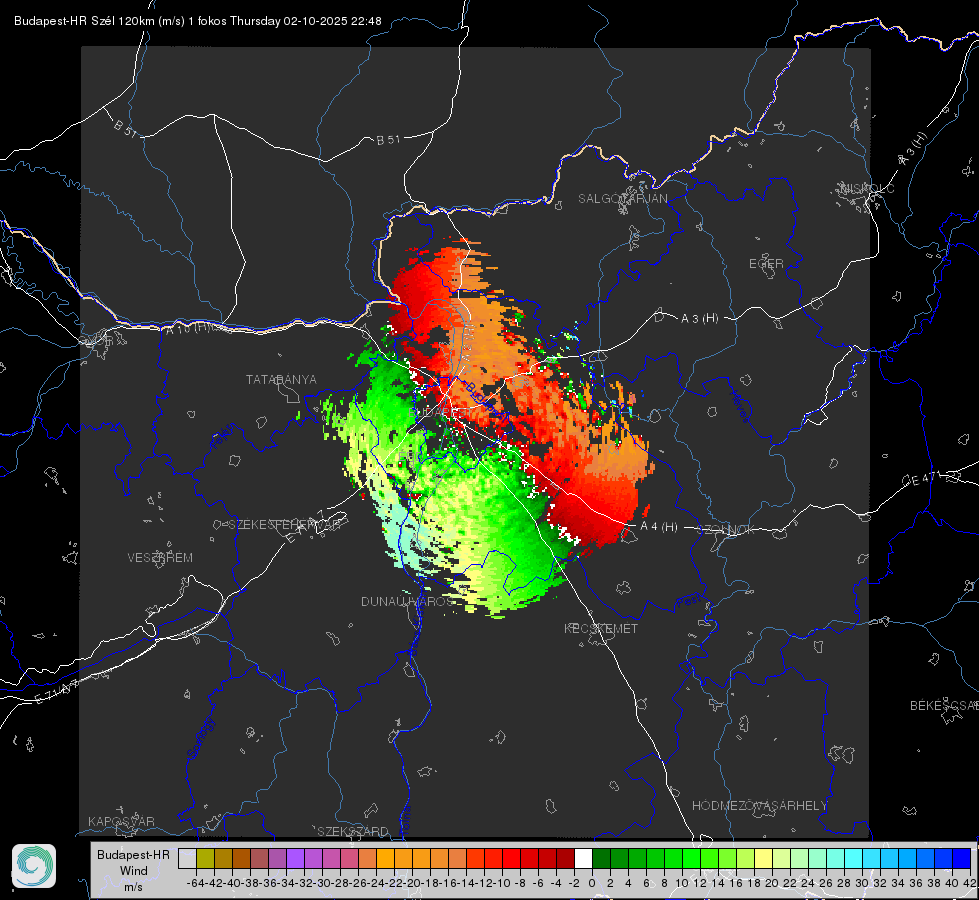
Task: Click the grey first swatch of the wind legend
Action: point(187,858)
